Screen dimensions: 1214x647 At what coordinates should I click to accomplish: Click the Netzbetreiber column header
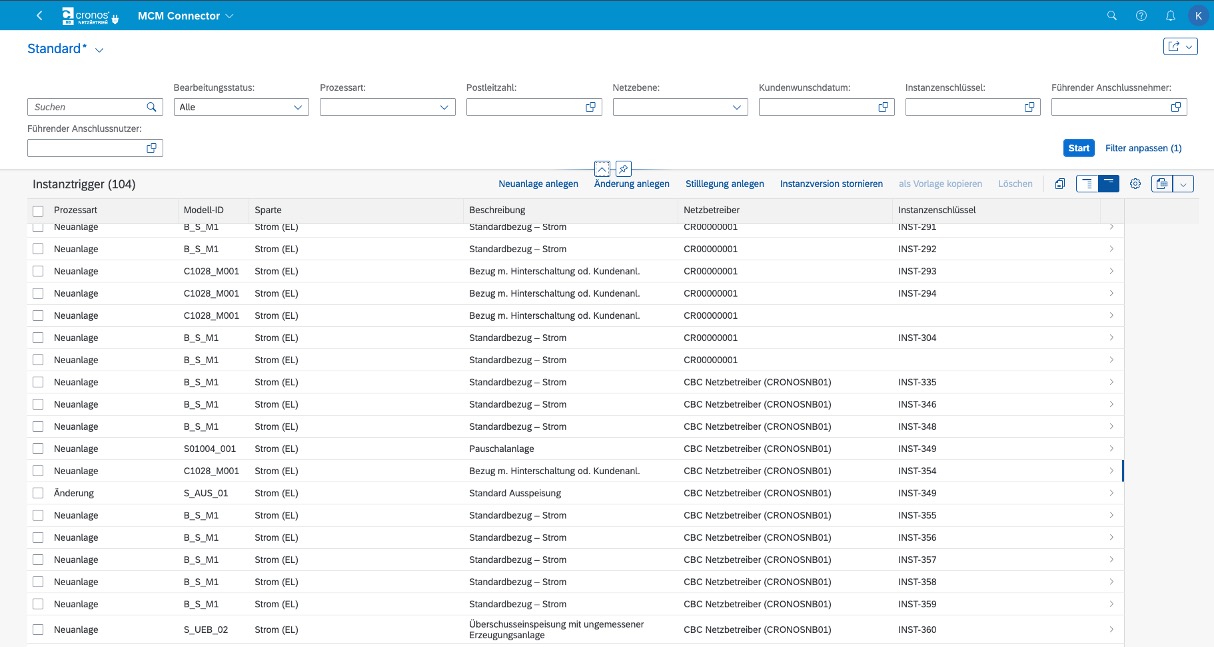point(785,211)
